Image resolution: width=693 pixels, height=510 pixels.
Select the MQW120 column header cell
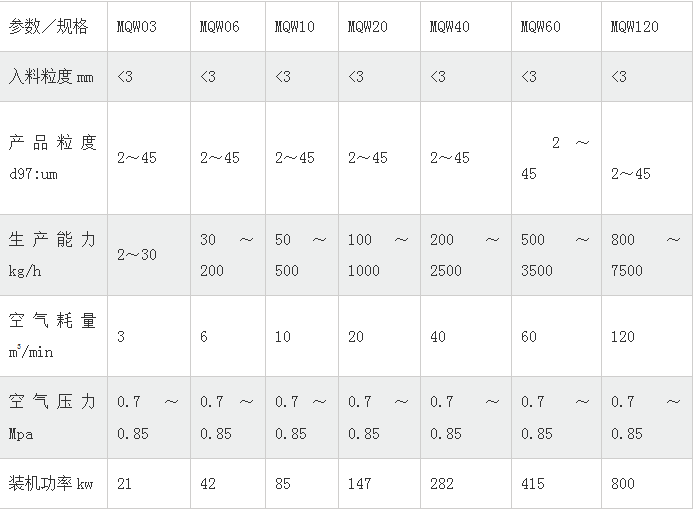click(647, 27)
